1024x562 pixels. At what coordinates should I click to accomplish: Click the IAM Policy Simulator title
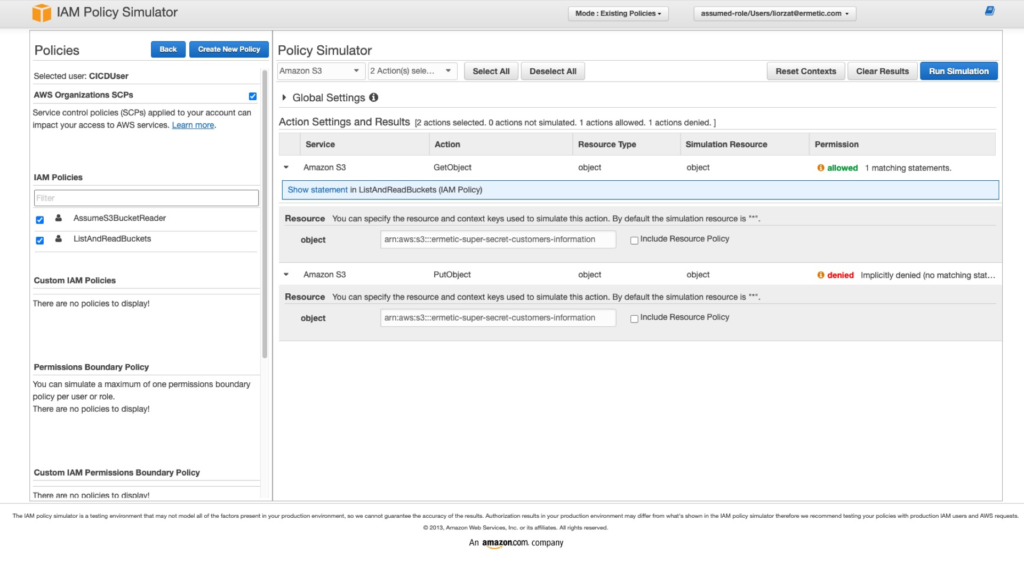(117, 12)
